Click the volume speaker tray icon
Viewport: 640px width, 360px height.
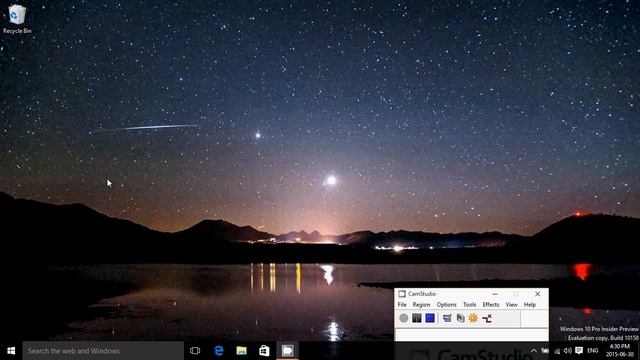(567, 351)
